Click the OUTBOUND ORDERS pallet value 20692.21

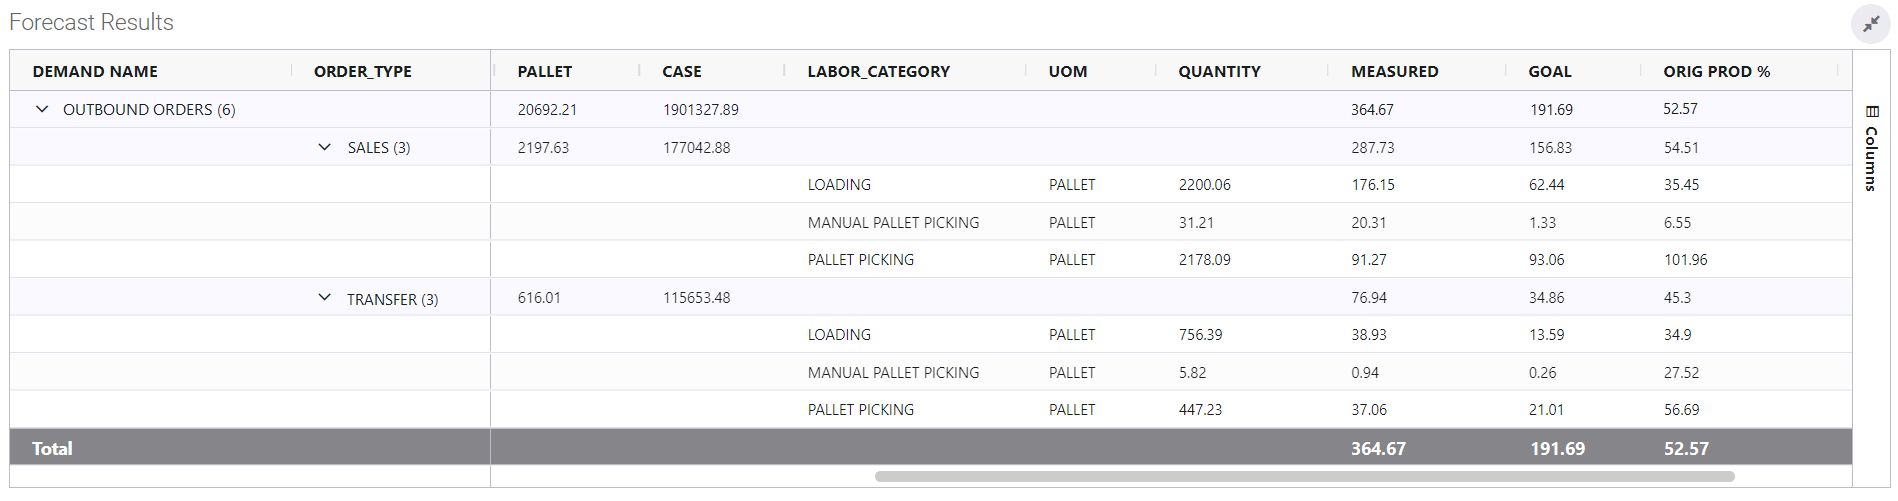547,110
